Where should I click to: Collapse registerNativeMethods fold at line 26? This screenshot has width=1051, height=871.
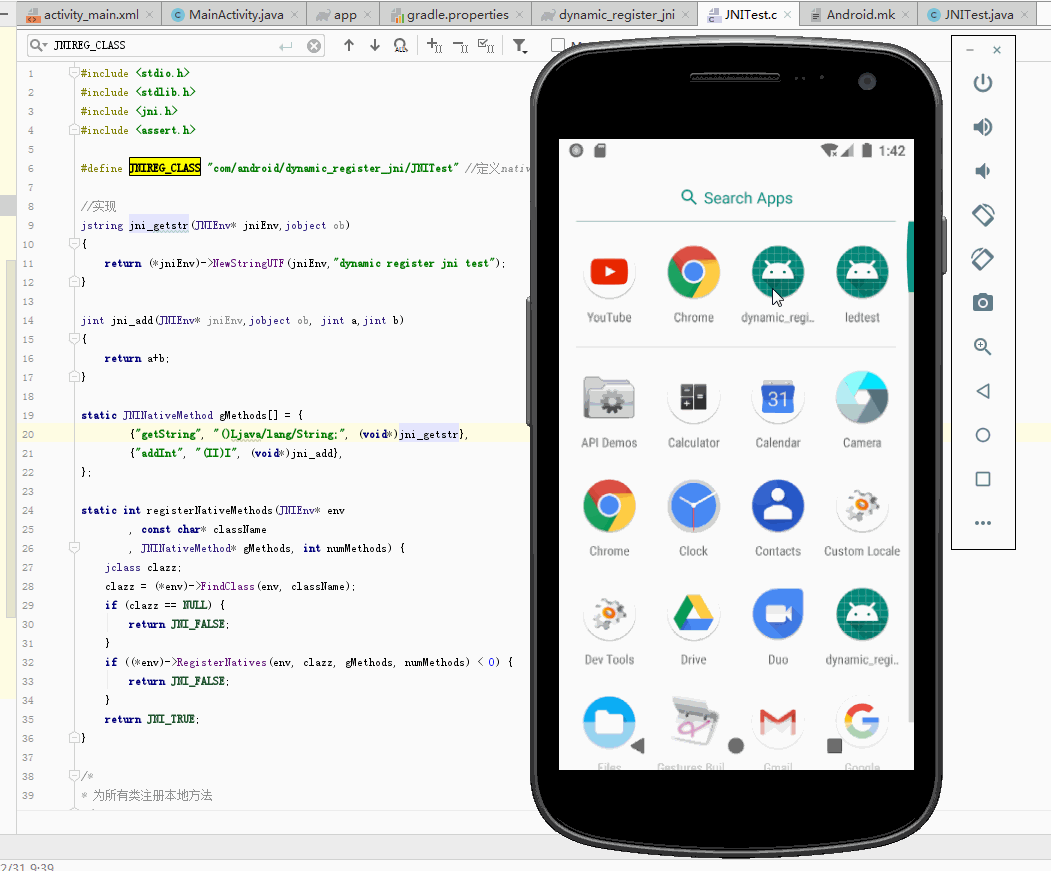point(74,548)
